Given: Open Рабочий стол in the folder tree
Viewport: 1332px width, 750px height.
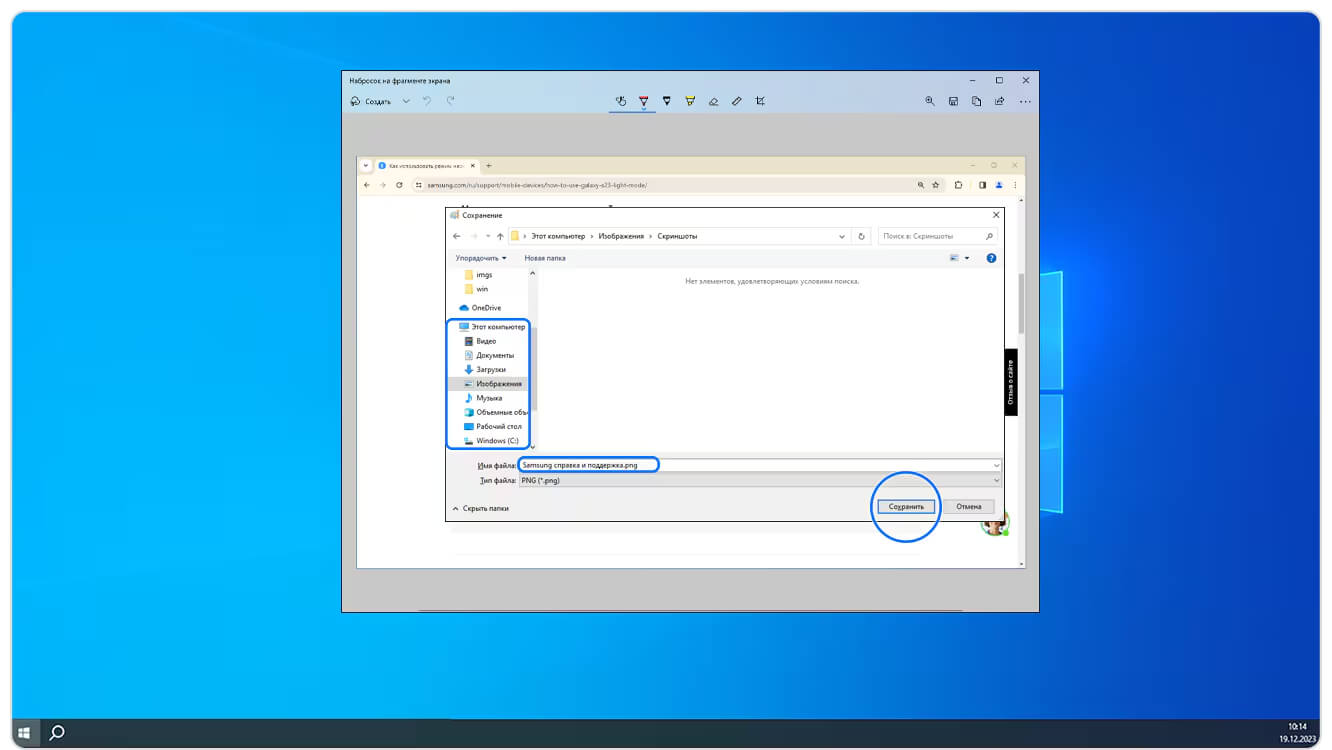Looking at the screenshot, I should tap(498, 427).
